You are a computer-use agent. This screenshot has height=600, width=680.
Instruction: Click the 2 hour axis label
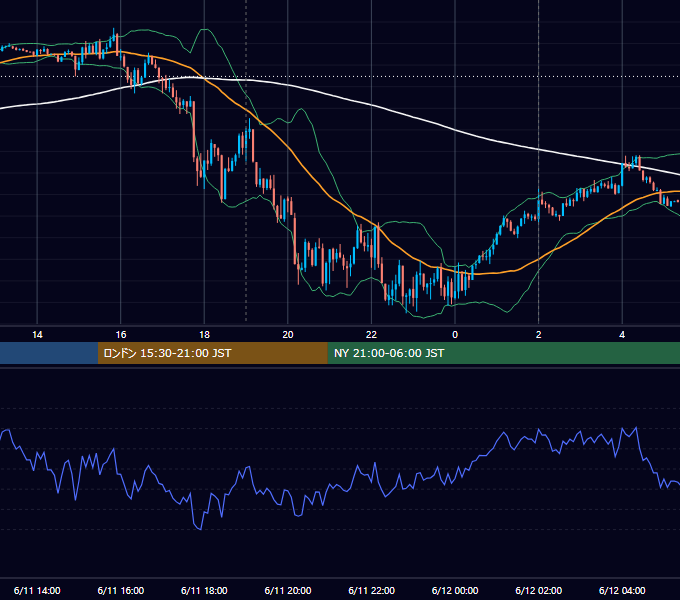pos(539,335)
